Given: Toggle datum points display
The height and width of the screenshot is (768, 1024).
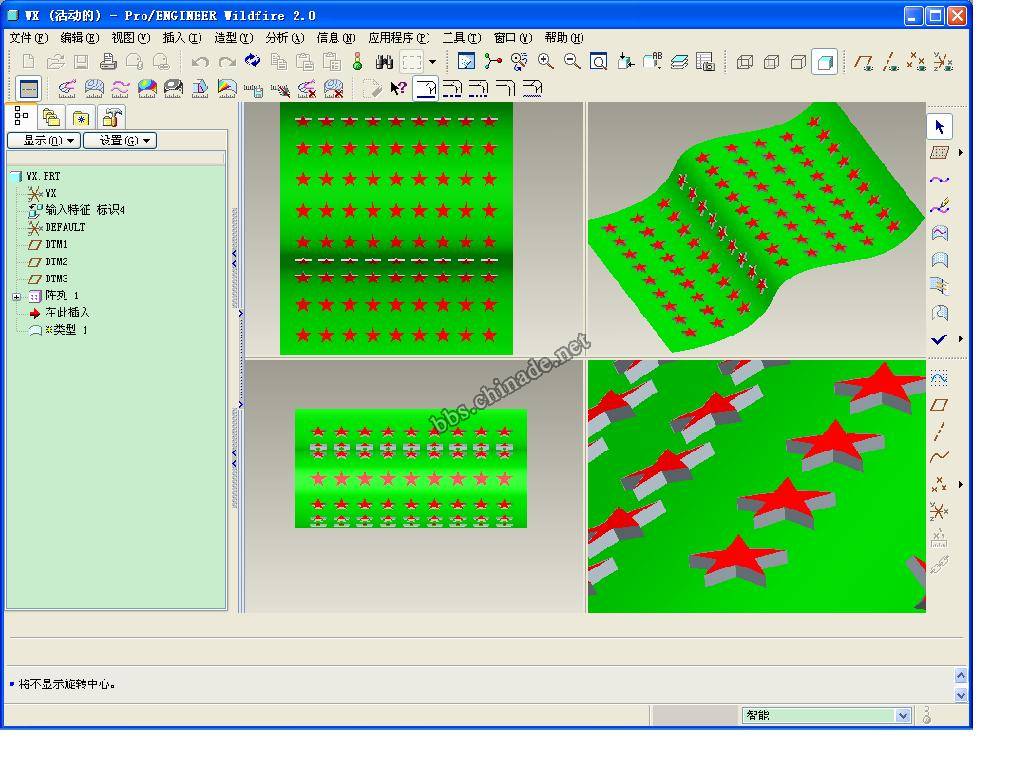Looking at the screenshot, I should [916, 62].
